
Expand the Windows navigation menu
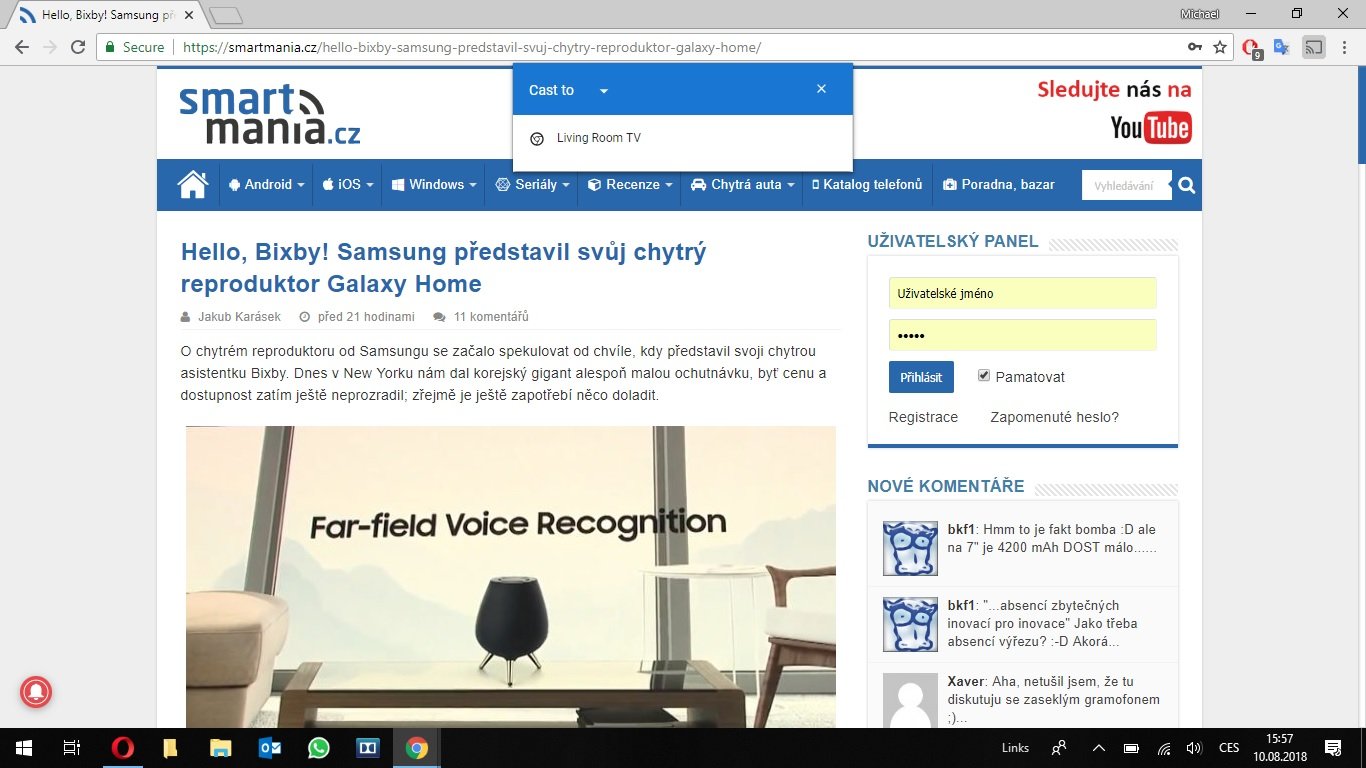433,184
